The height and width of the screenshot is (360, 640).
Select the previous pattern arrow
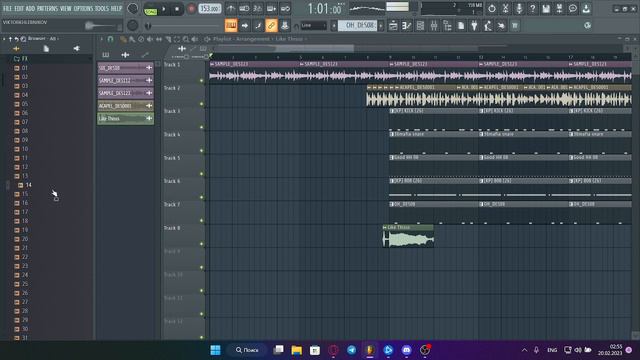tap(333, 26)
